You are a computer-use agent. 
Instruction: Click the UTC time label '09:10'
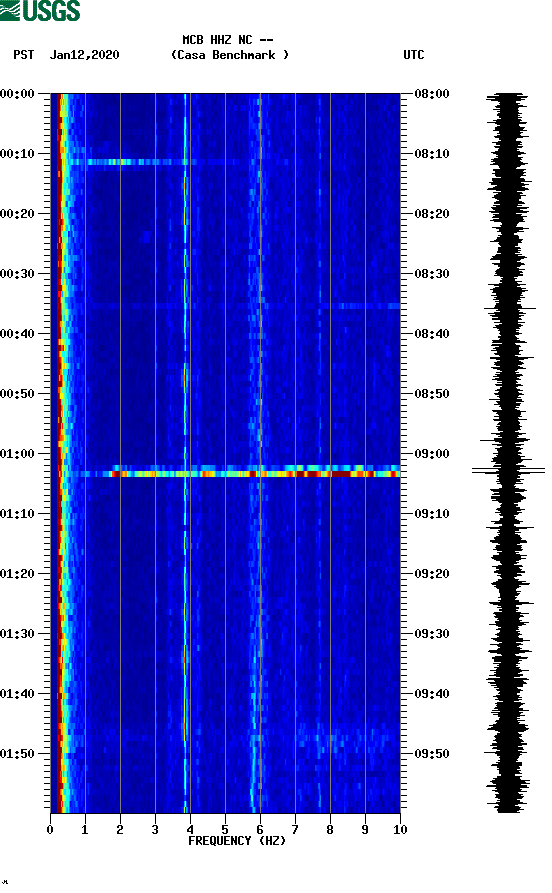(432, 514)
